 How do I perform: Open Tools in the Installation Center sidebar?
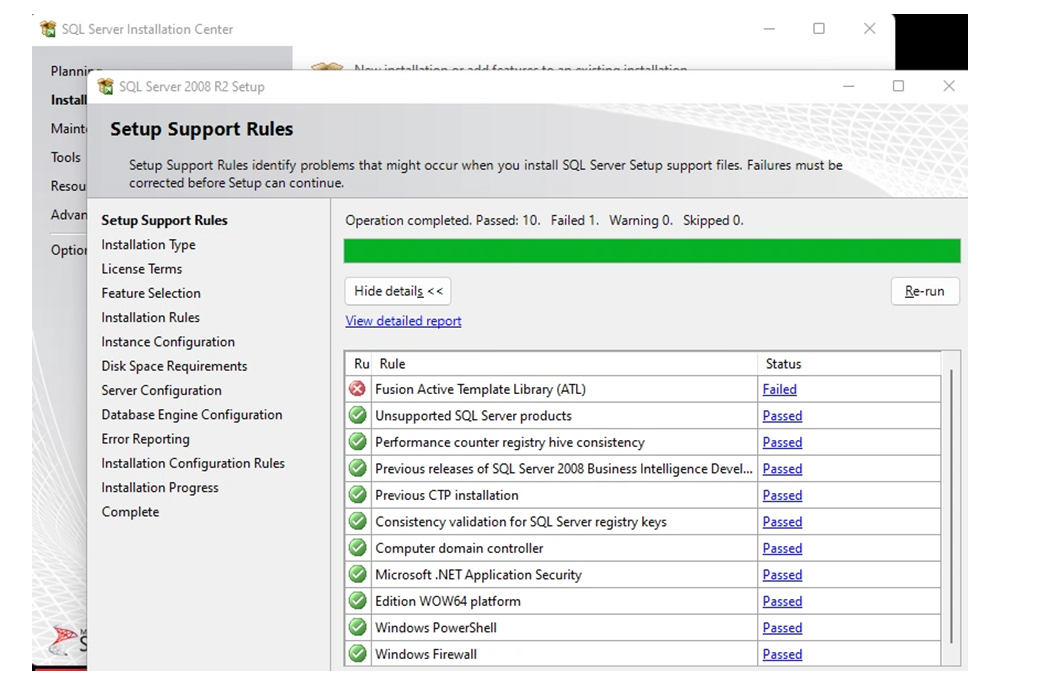tap(66, 158)
